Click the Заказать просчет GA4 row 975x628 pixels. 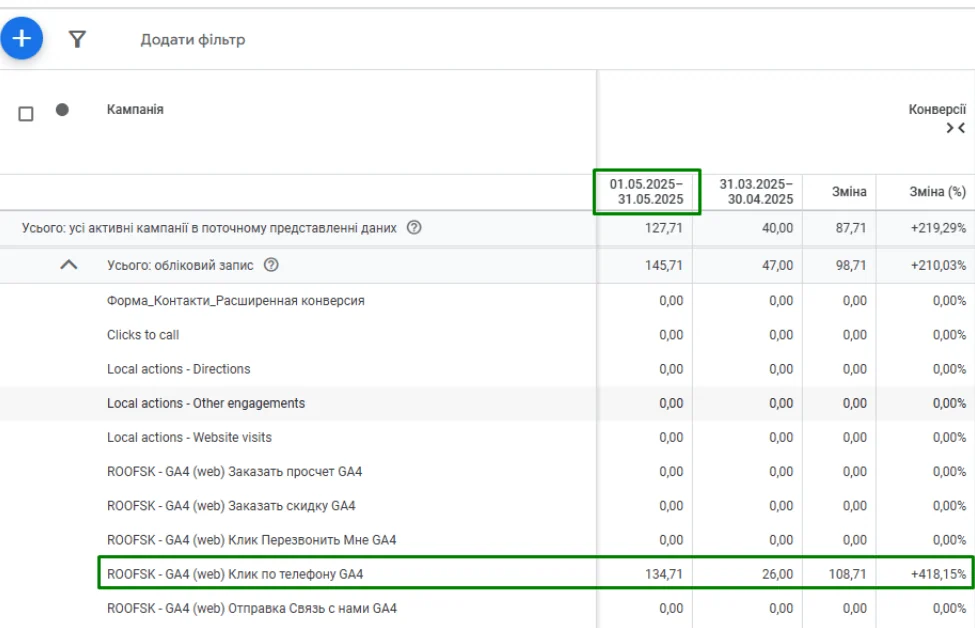coord(488,472)
